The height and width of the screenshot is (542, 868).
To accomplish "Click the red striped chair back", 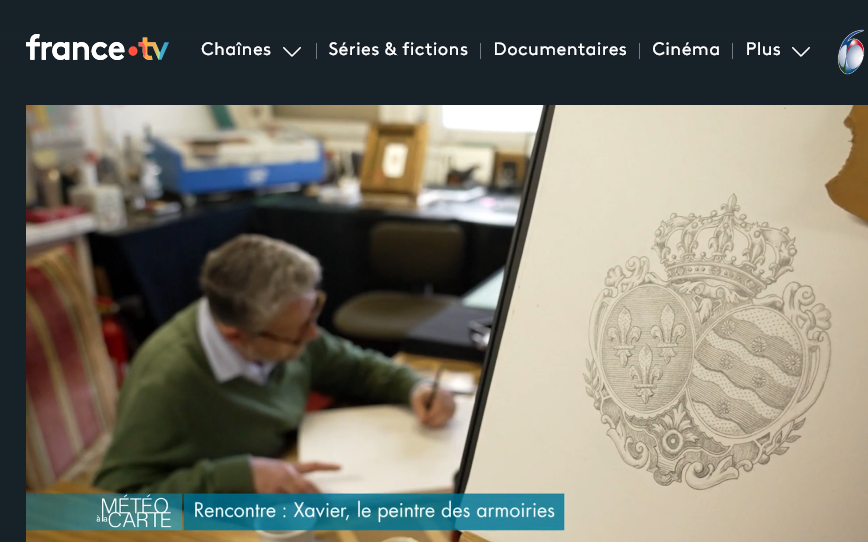I will 69,365.
